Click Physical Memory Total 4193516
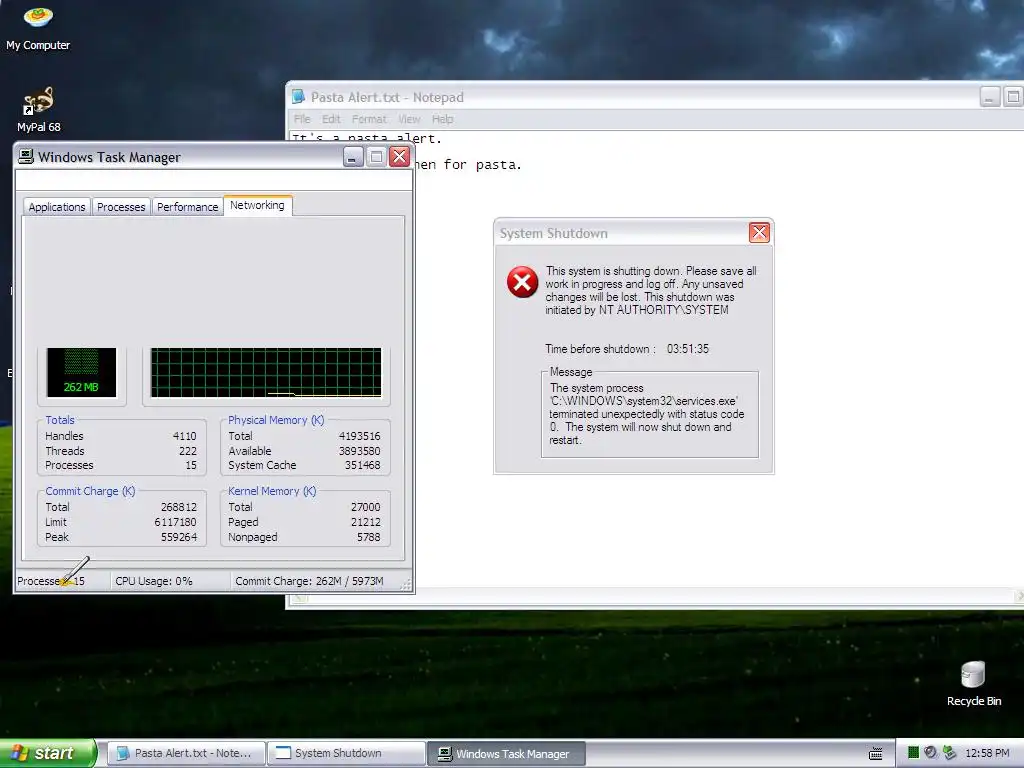This screenshot has height=768, width=1024. [359, 436]
